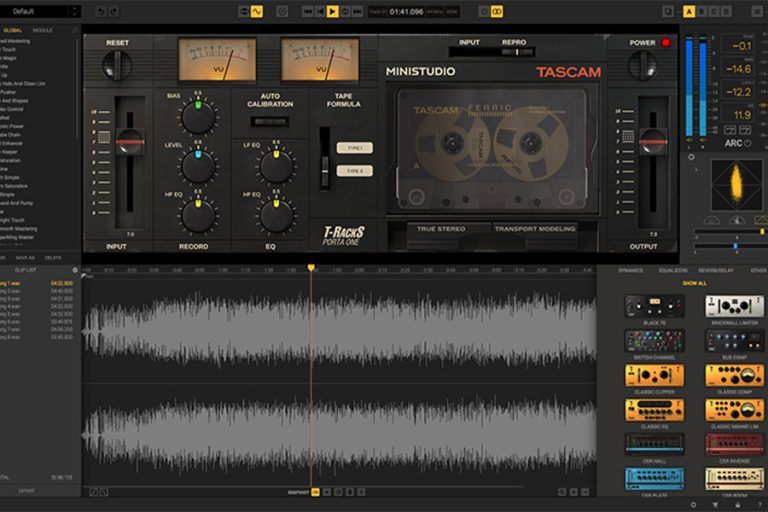Click the fade-in icon below waveform
Viewport: 768px width, 512px height.
click(93, 492)
